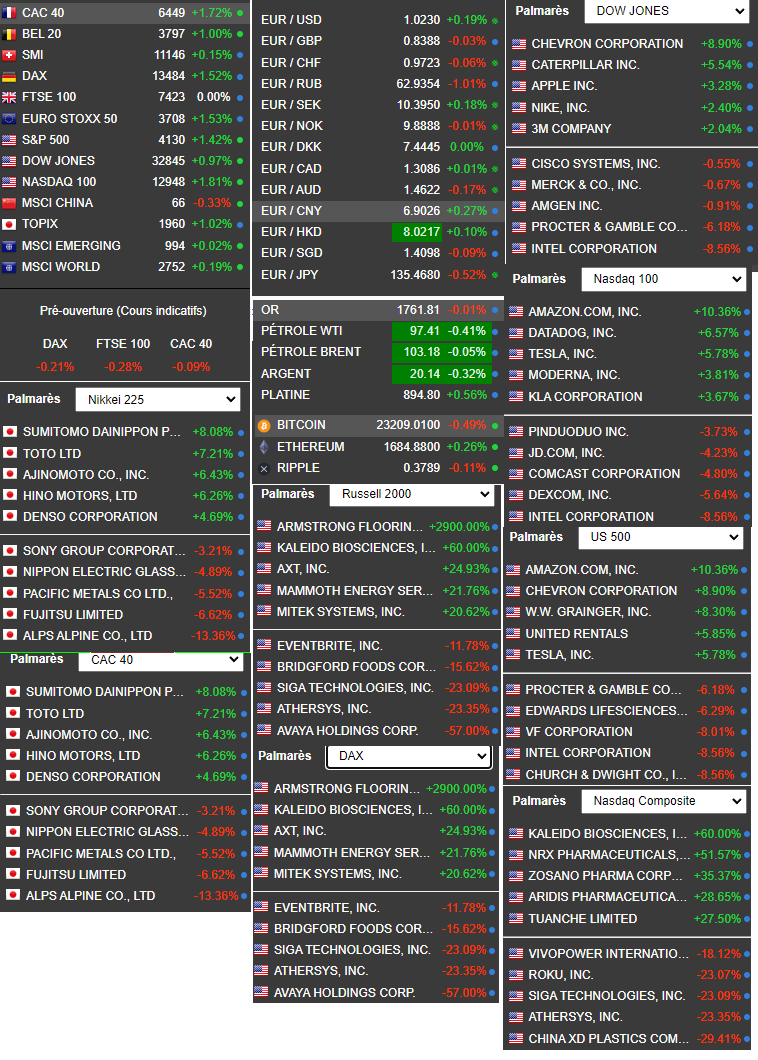Viewport: 758px width, 1060px height.
Task: Open the Nikkei 225 Palmarès dropdown
Action: click(x=158, y=400)
